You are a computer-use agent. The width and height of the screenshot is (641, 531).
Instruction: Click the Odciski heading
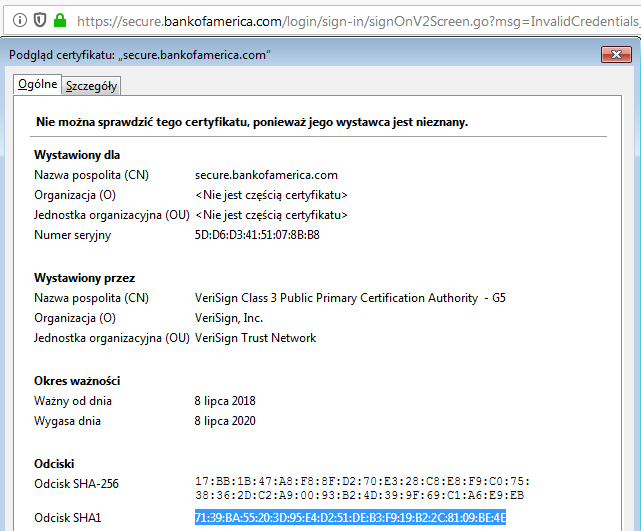[54, 464]
